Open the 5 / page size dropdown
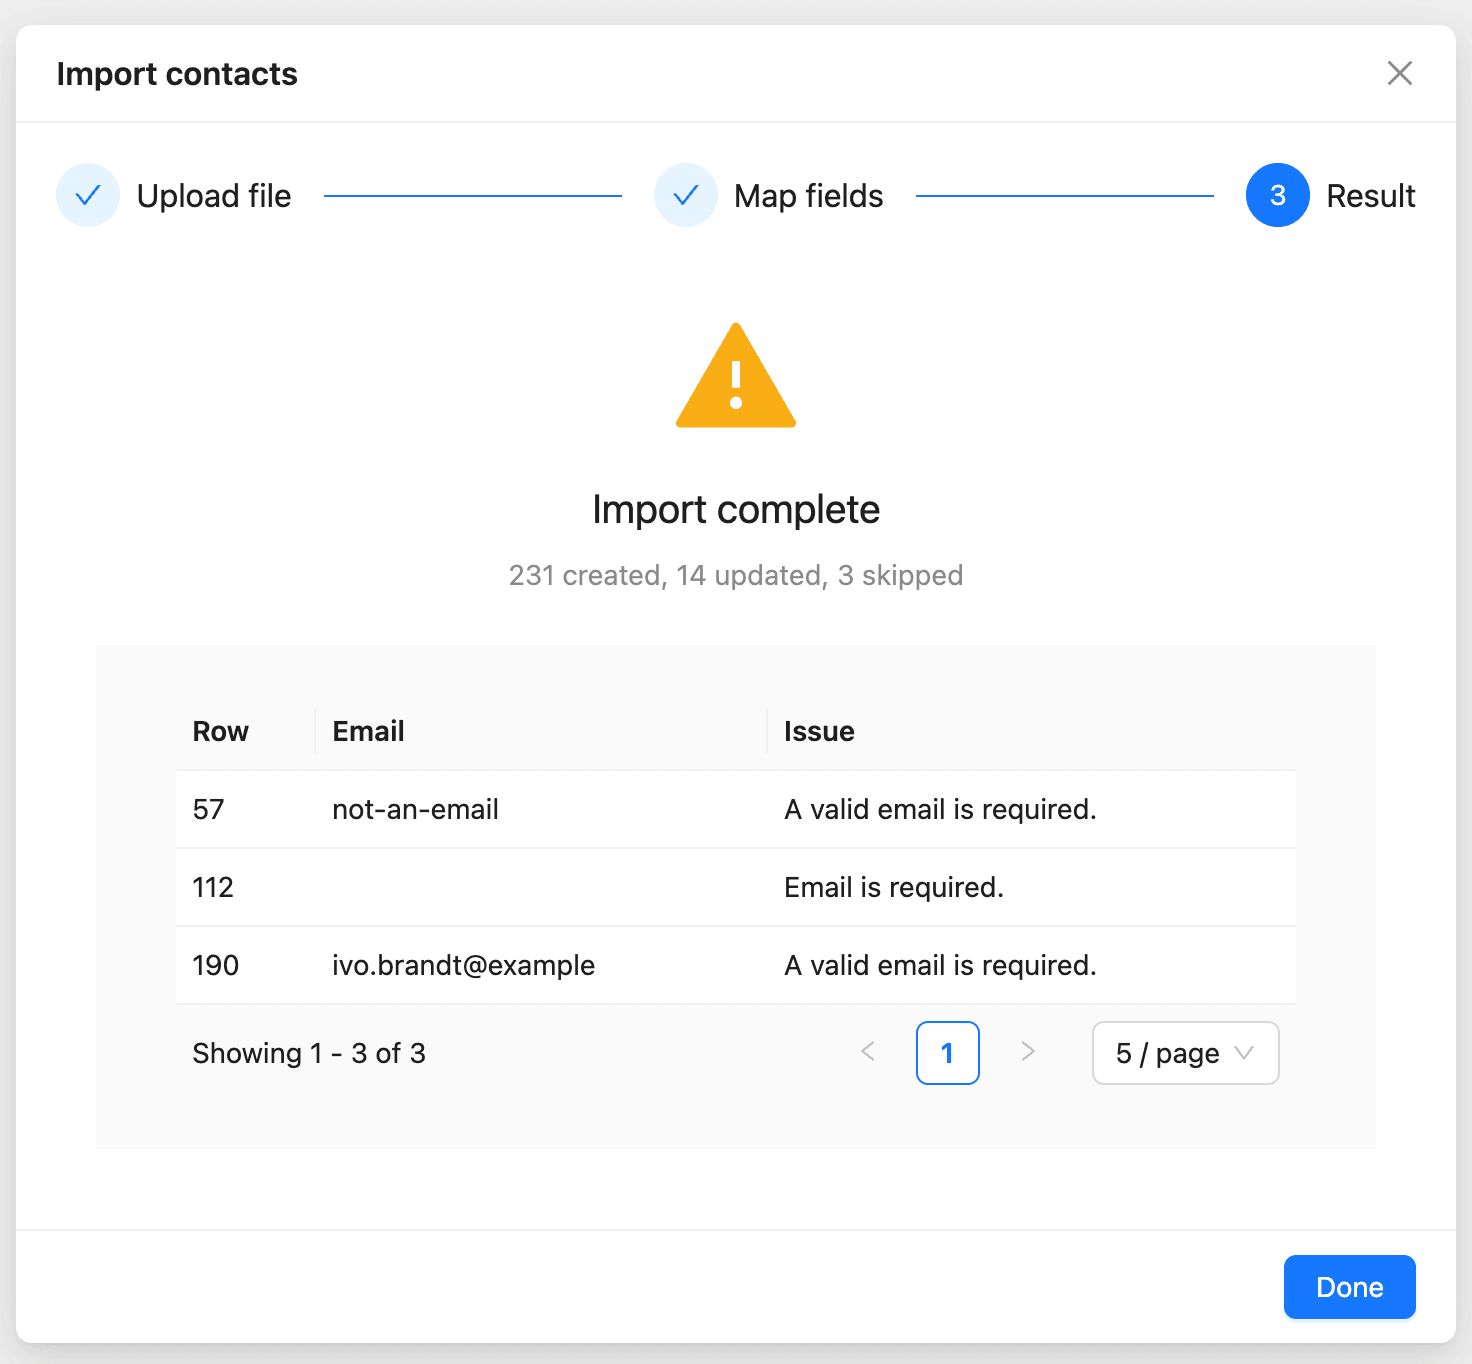The height and width of the screenshot is (1364, 1472). point(1185,1053)
